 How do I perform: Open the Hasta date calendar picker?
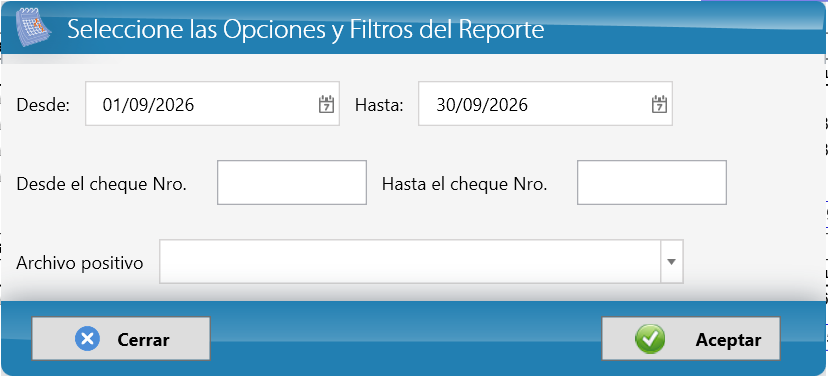point(659,104)
